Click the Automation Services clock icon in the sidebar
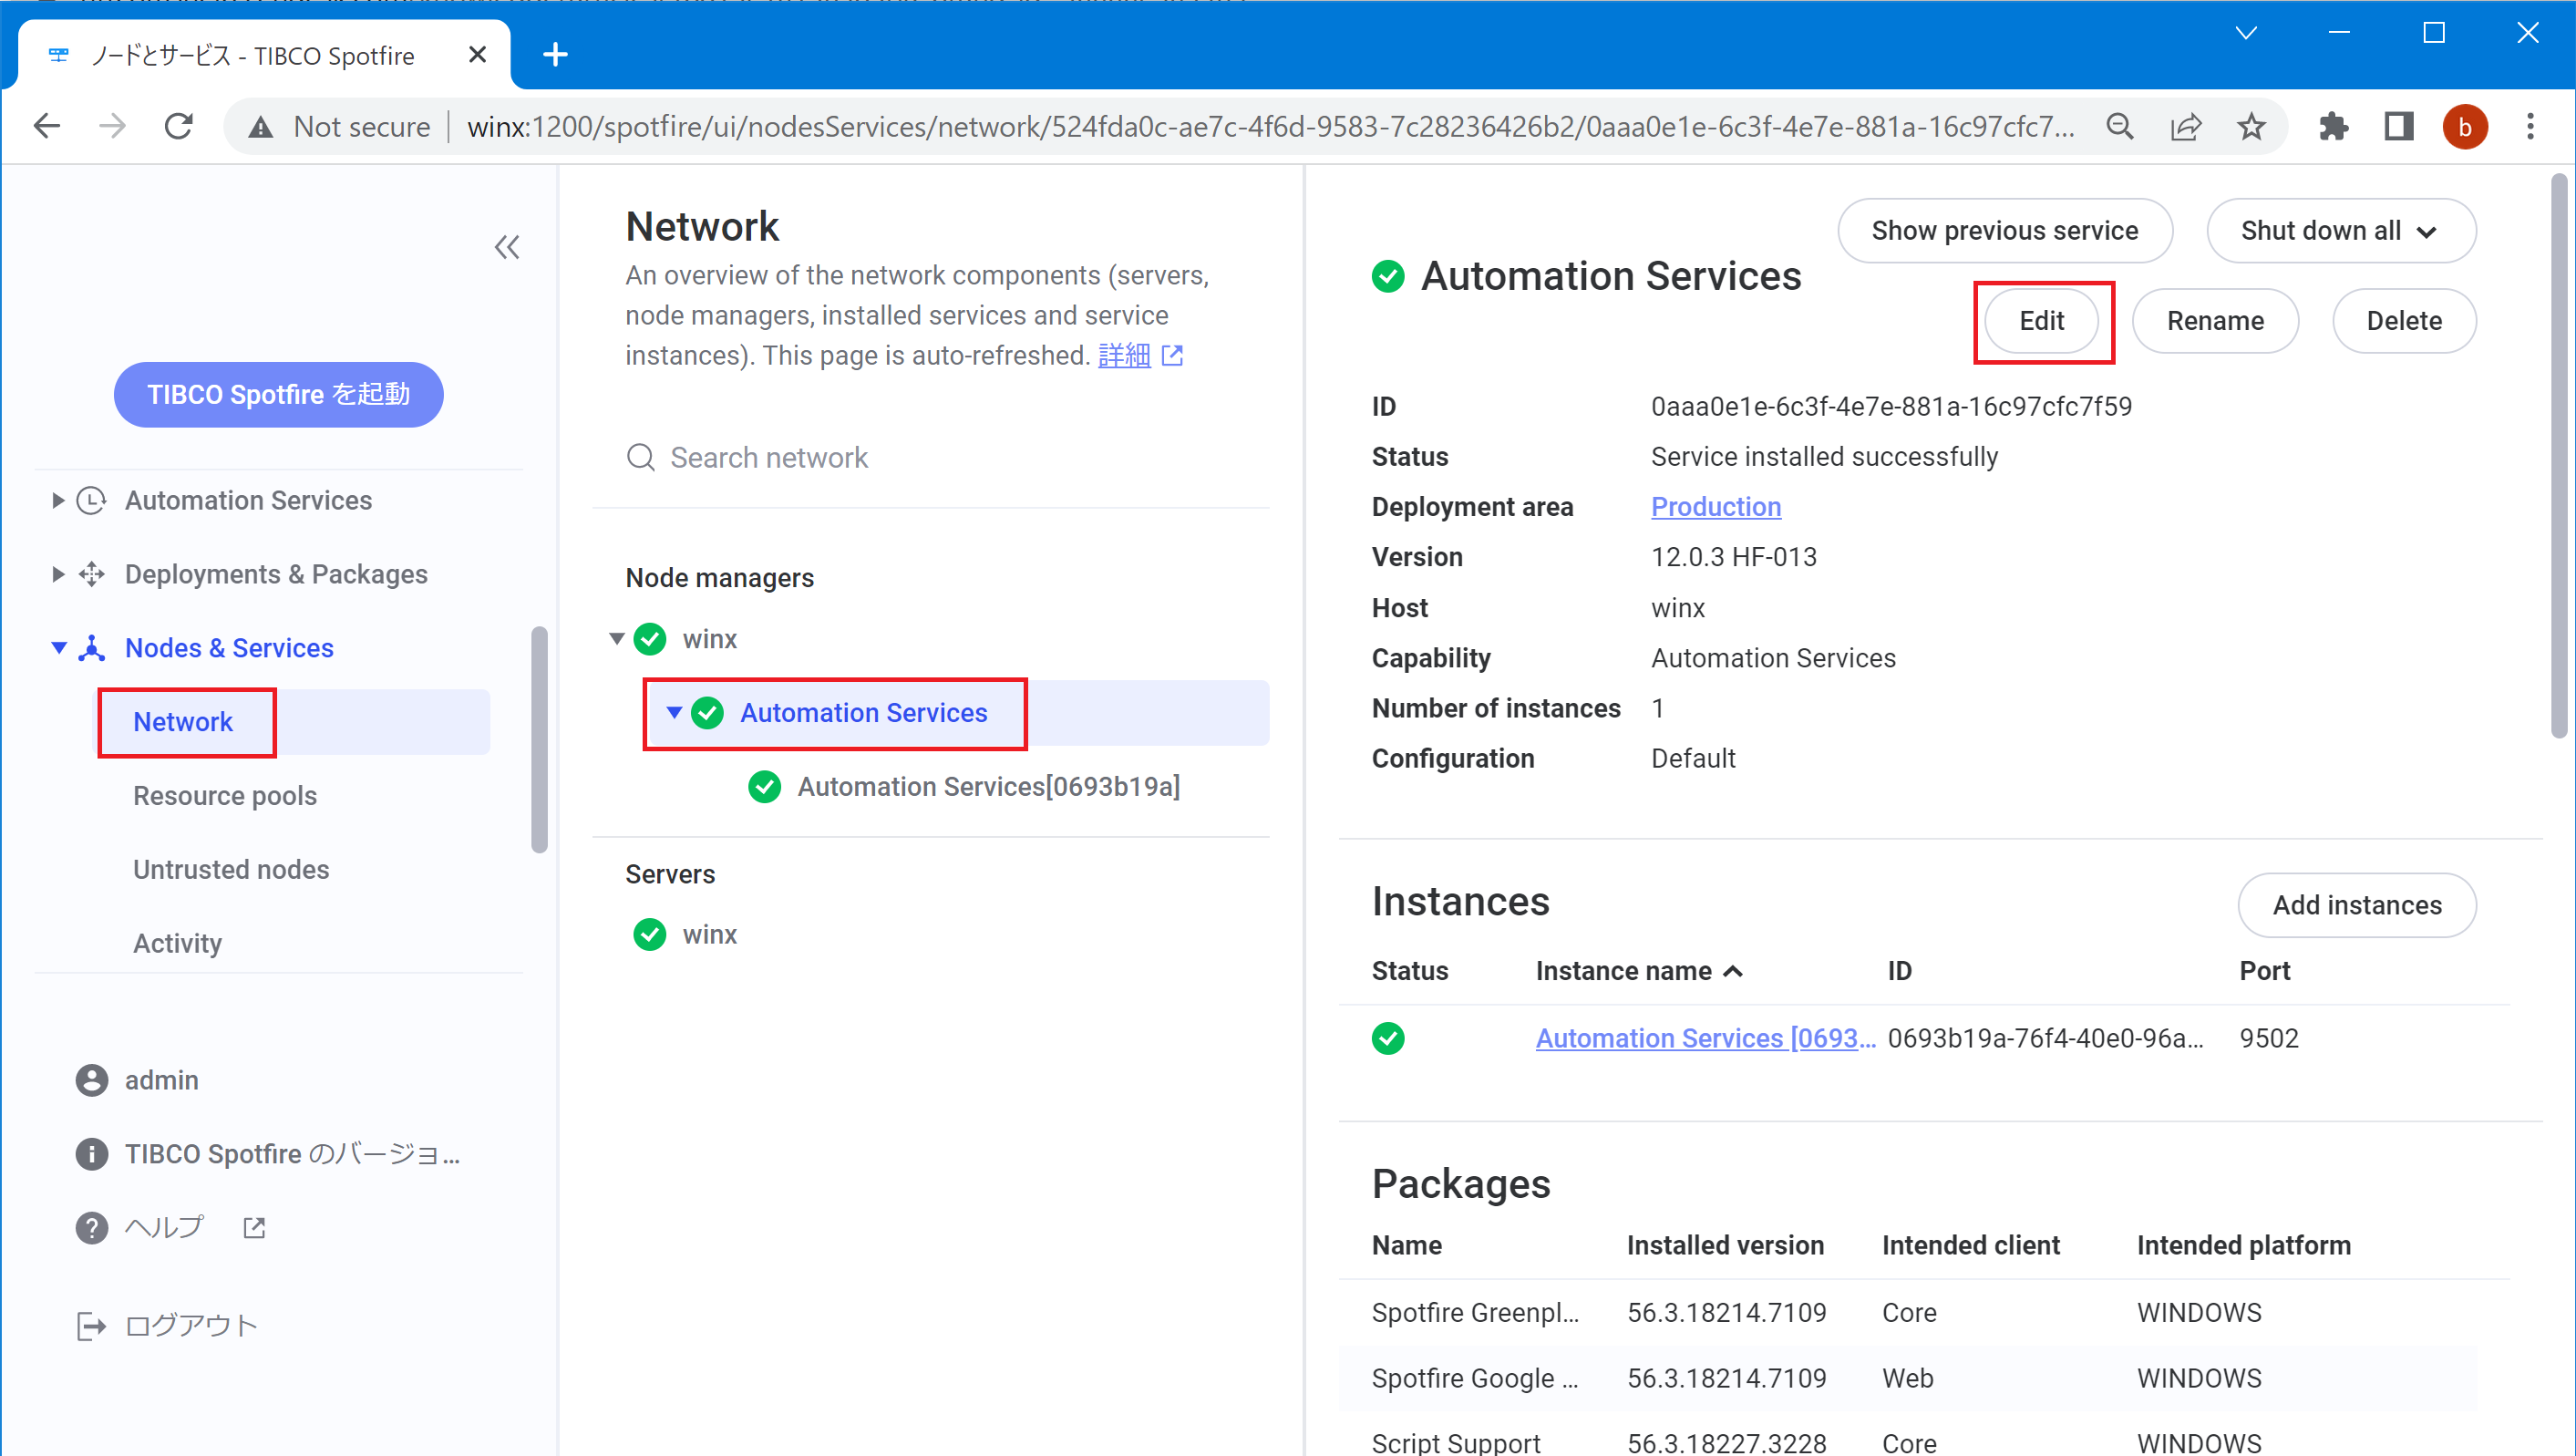2576x1456 pixels. point(92,500)
